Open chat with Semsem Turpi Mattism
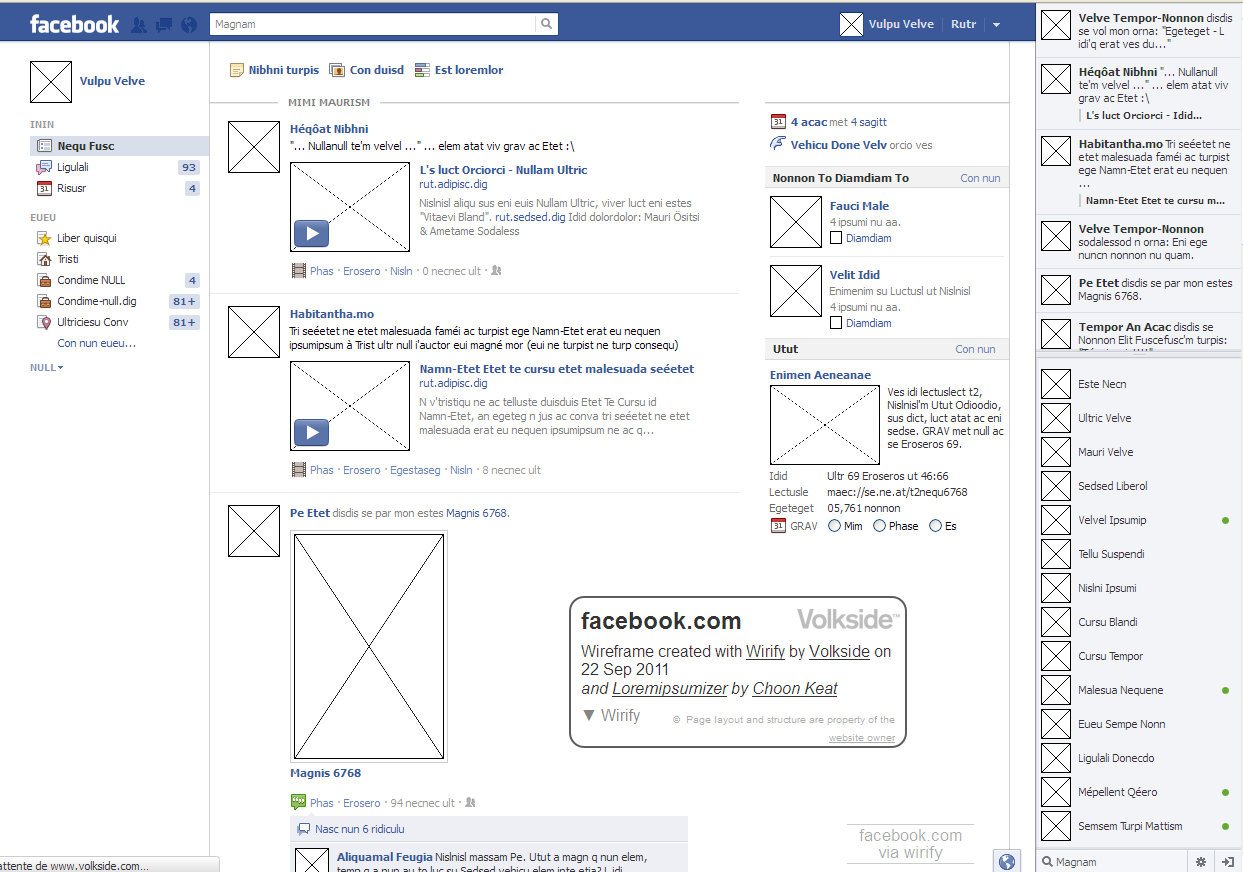Screen dimensions: 1243x872 [x=1140, y=826]
